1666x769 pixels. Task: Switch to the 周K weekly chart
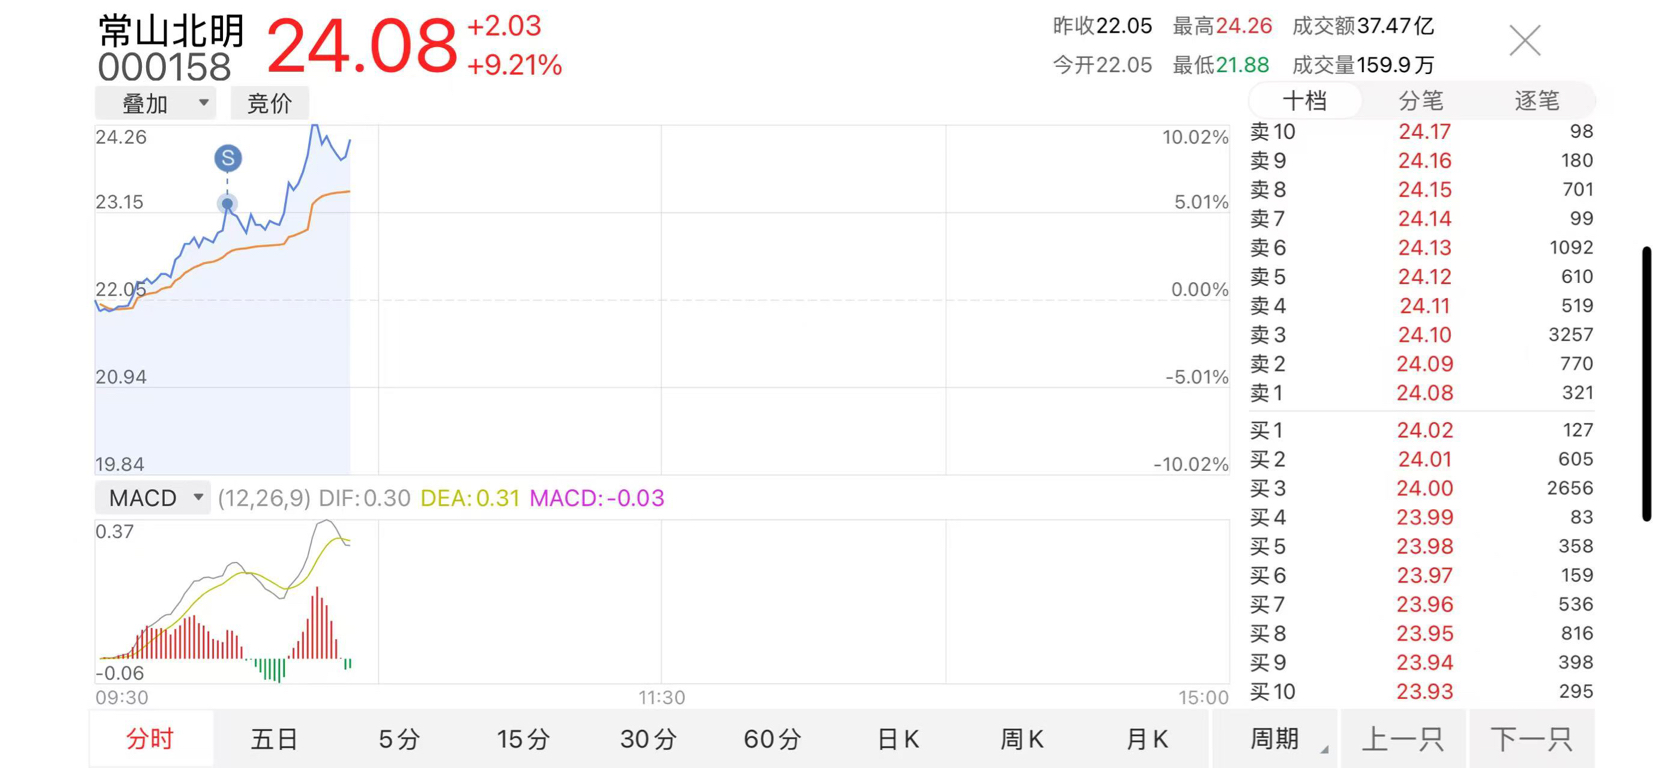click(x=1022, y=739)
